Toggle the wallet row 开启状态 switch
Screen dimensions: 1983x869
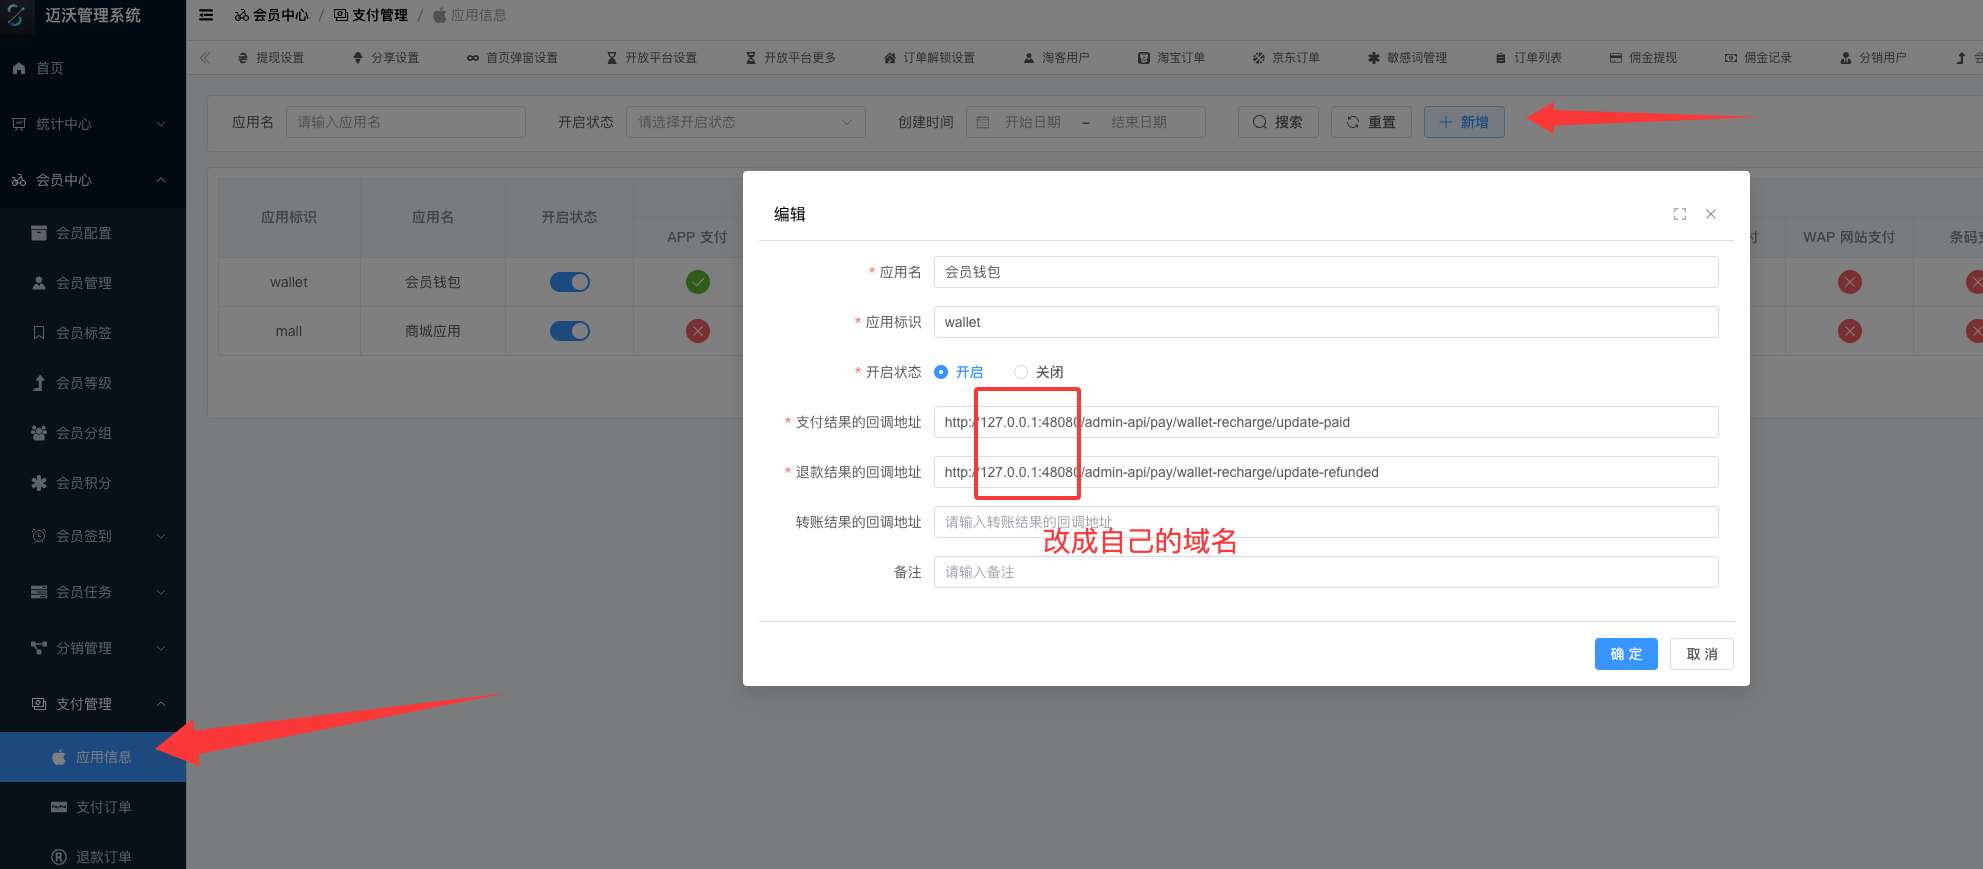[570, 282]
